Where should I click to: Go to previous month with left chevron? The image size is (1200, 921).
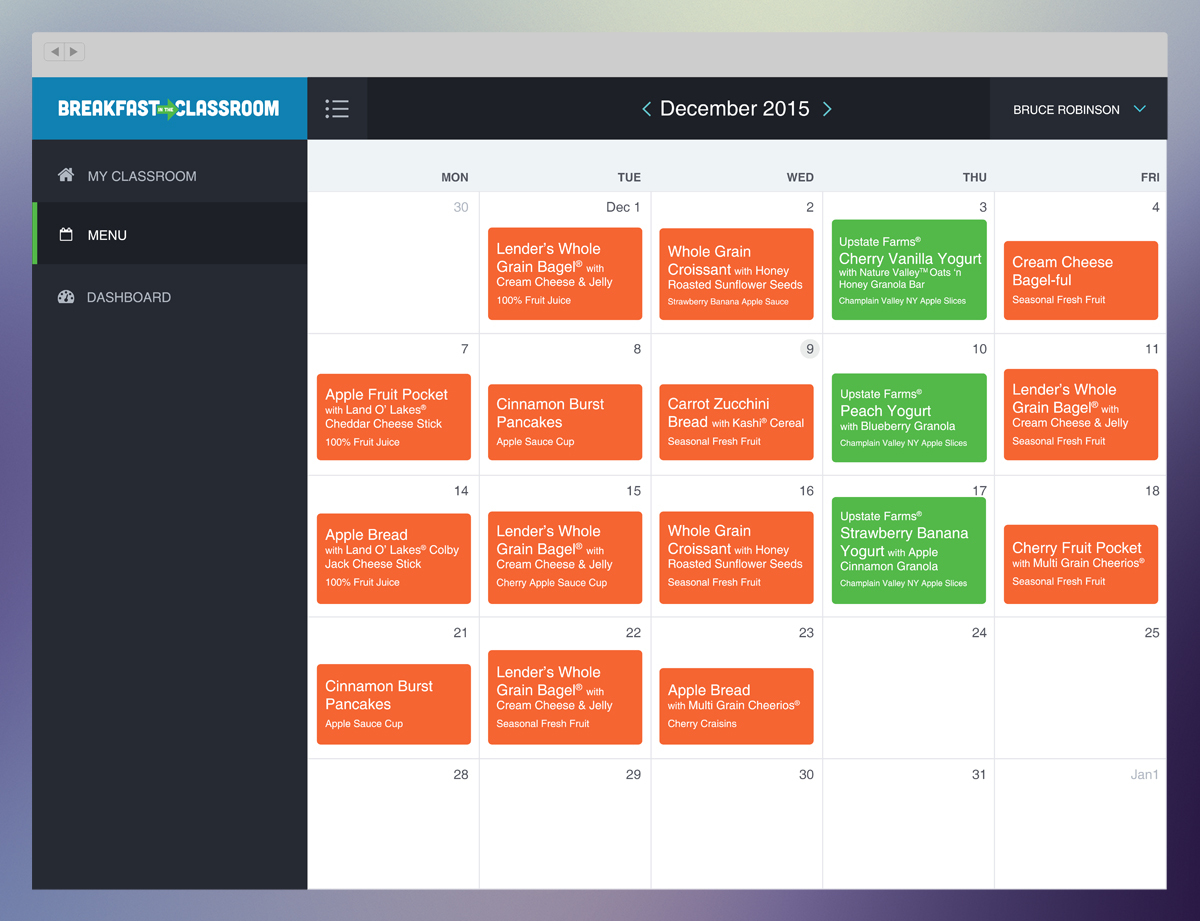tap(647, 109)
